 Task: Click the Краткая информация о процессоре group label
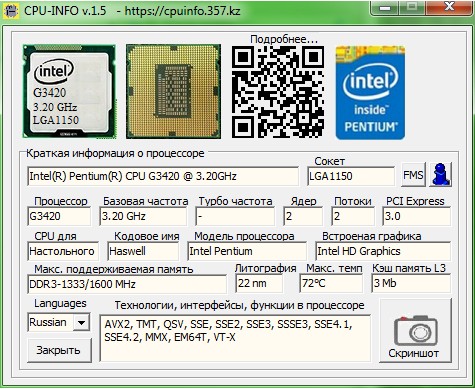pyautogui.click(x=115, y=153)
